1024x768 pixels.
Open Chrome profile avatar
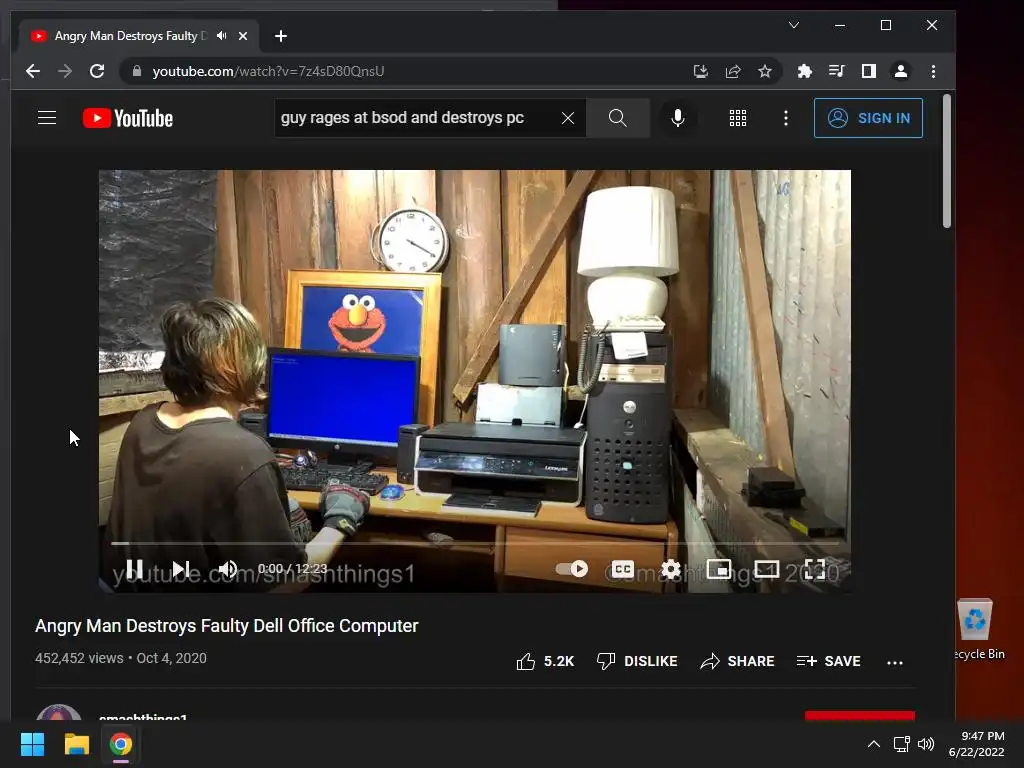click(x=901, y=71)
